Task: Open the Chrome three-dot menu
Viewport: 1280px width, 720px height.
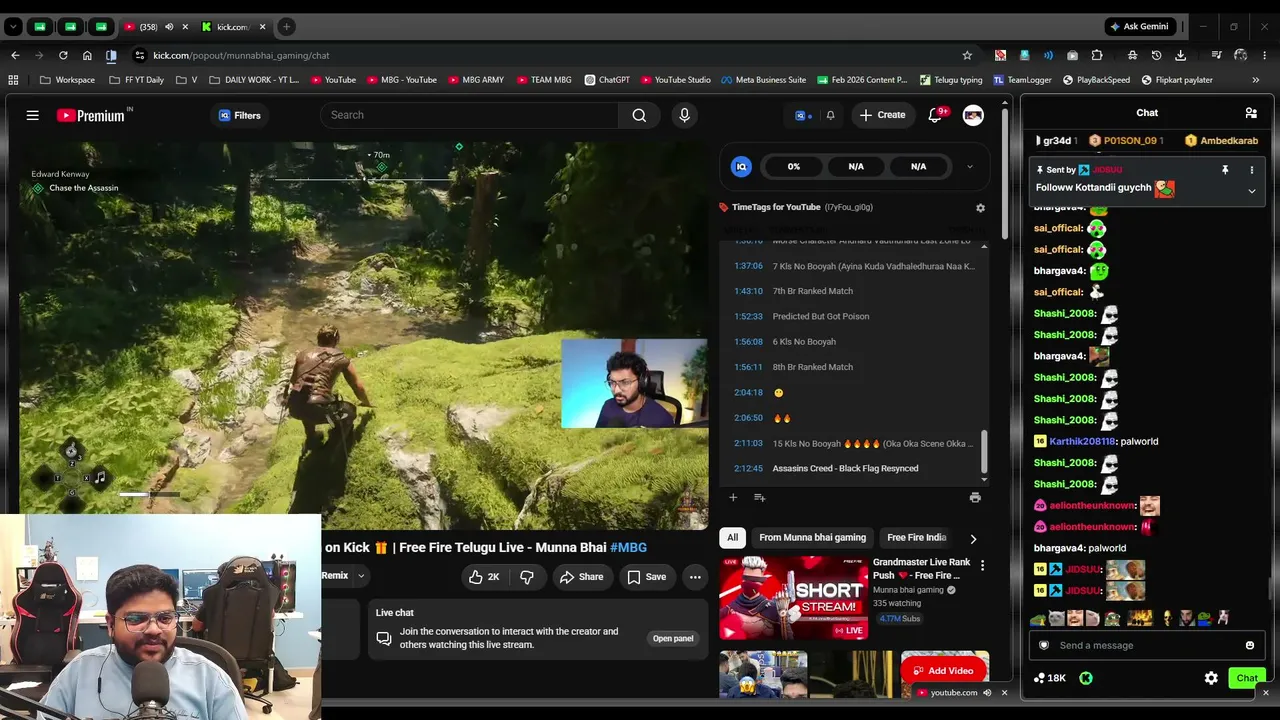Action: [1265, 55]
